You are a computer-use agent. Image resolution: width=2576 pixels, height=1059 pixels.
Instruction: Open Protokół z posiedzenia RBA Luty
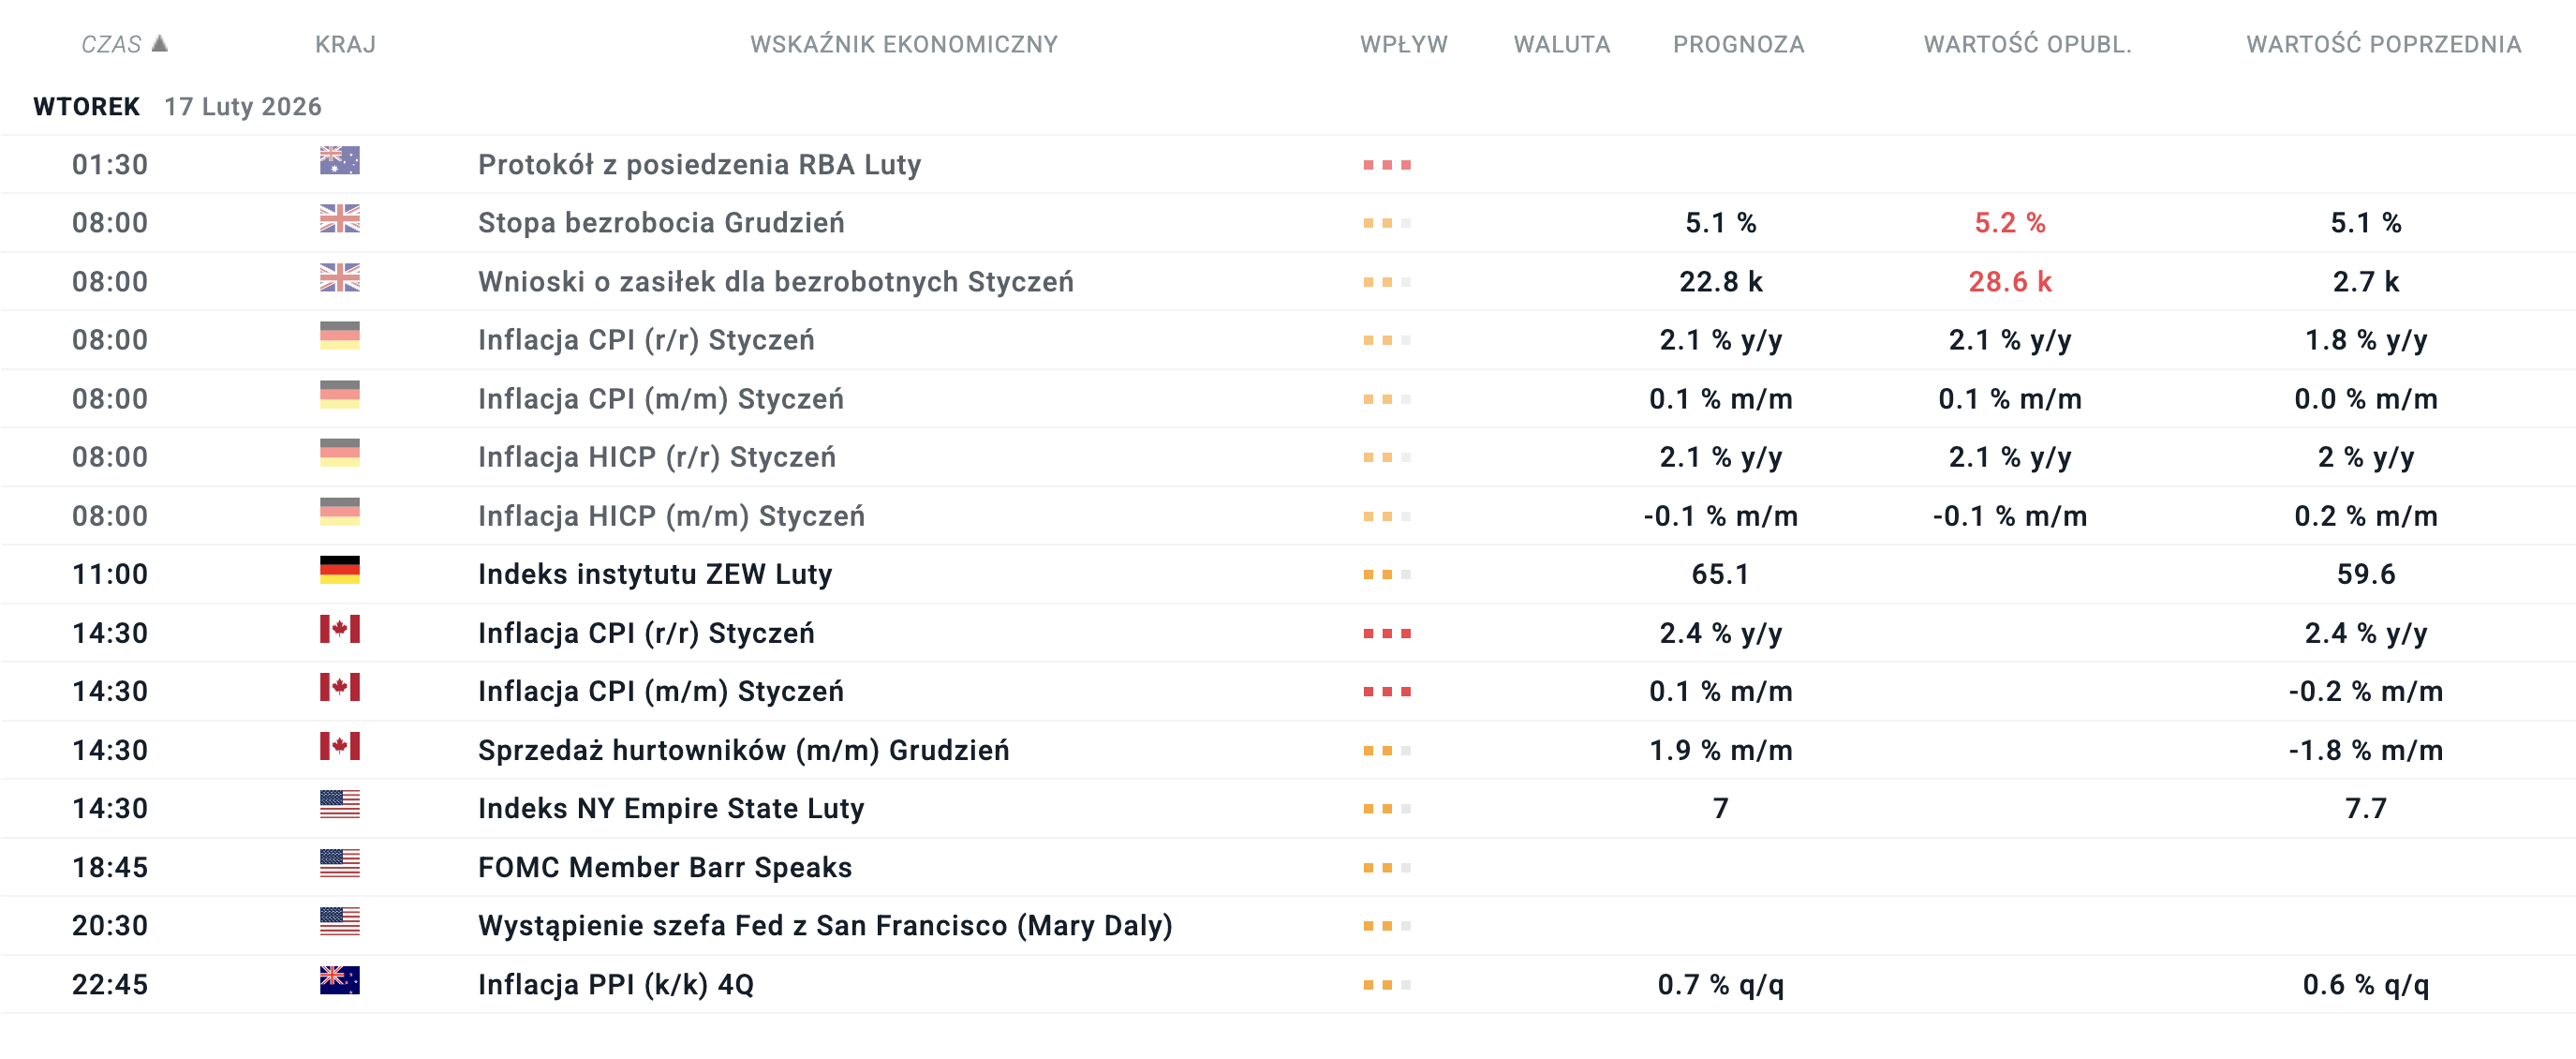coord(699,165)
